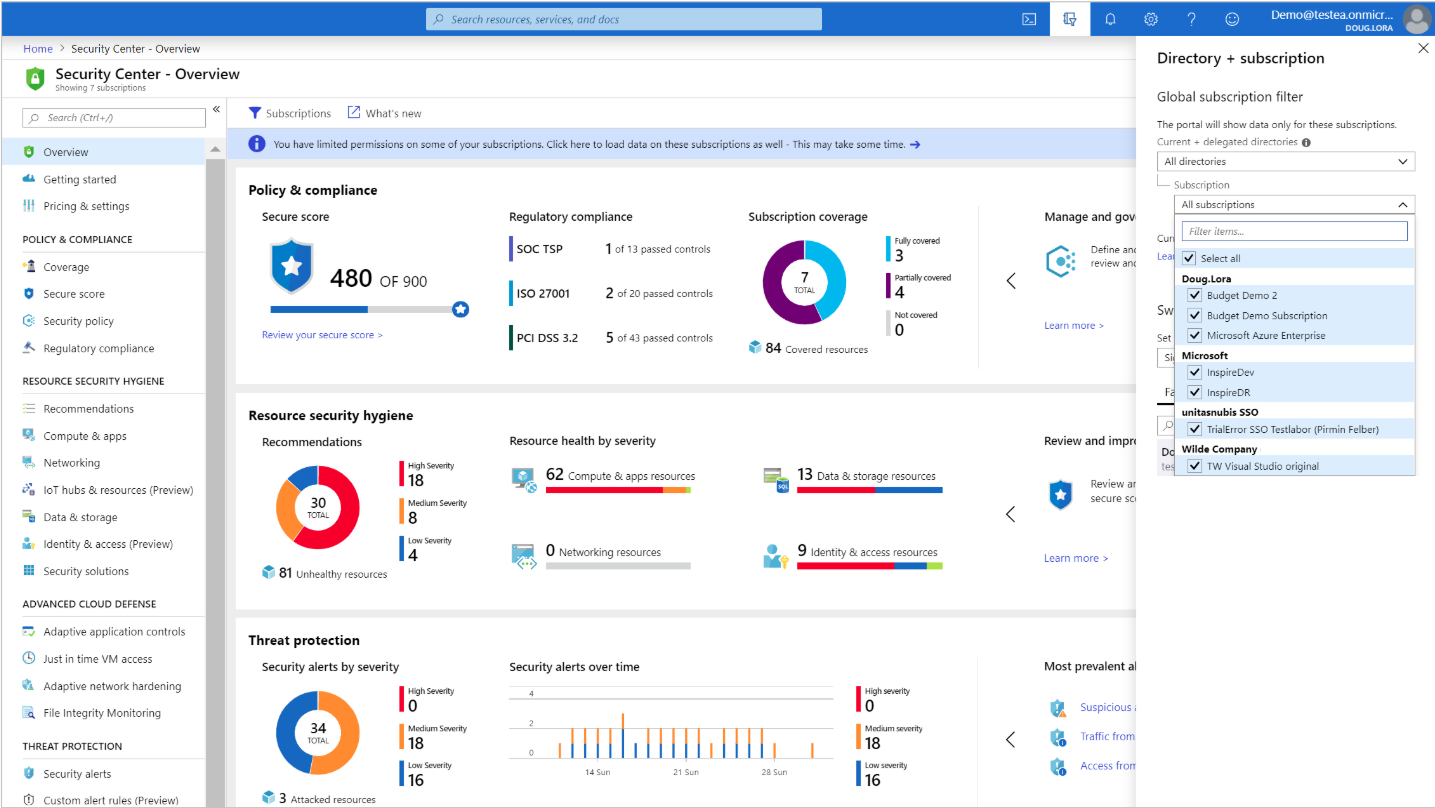Open the feedback smiley icon
The image size is (1435, 808).
(1232, 19)
